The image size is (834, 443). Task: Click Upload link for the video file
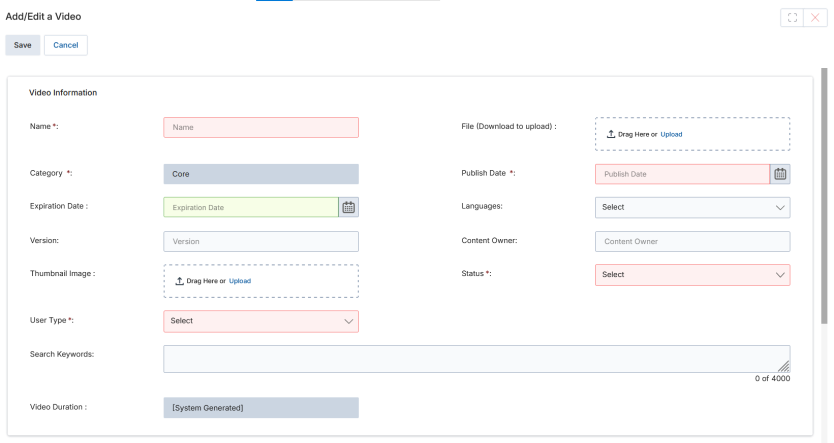click(x=671, y=135)
